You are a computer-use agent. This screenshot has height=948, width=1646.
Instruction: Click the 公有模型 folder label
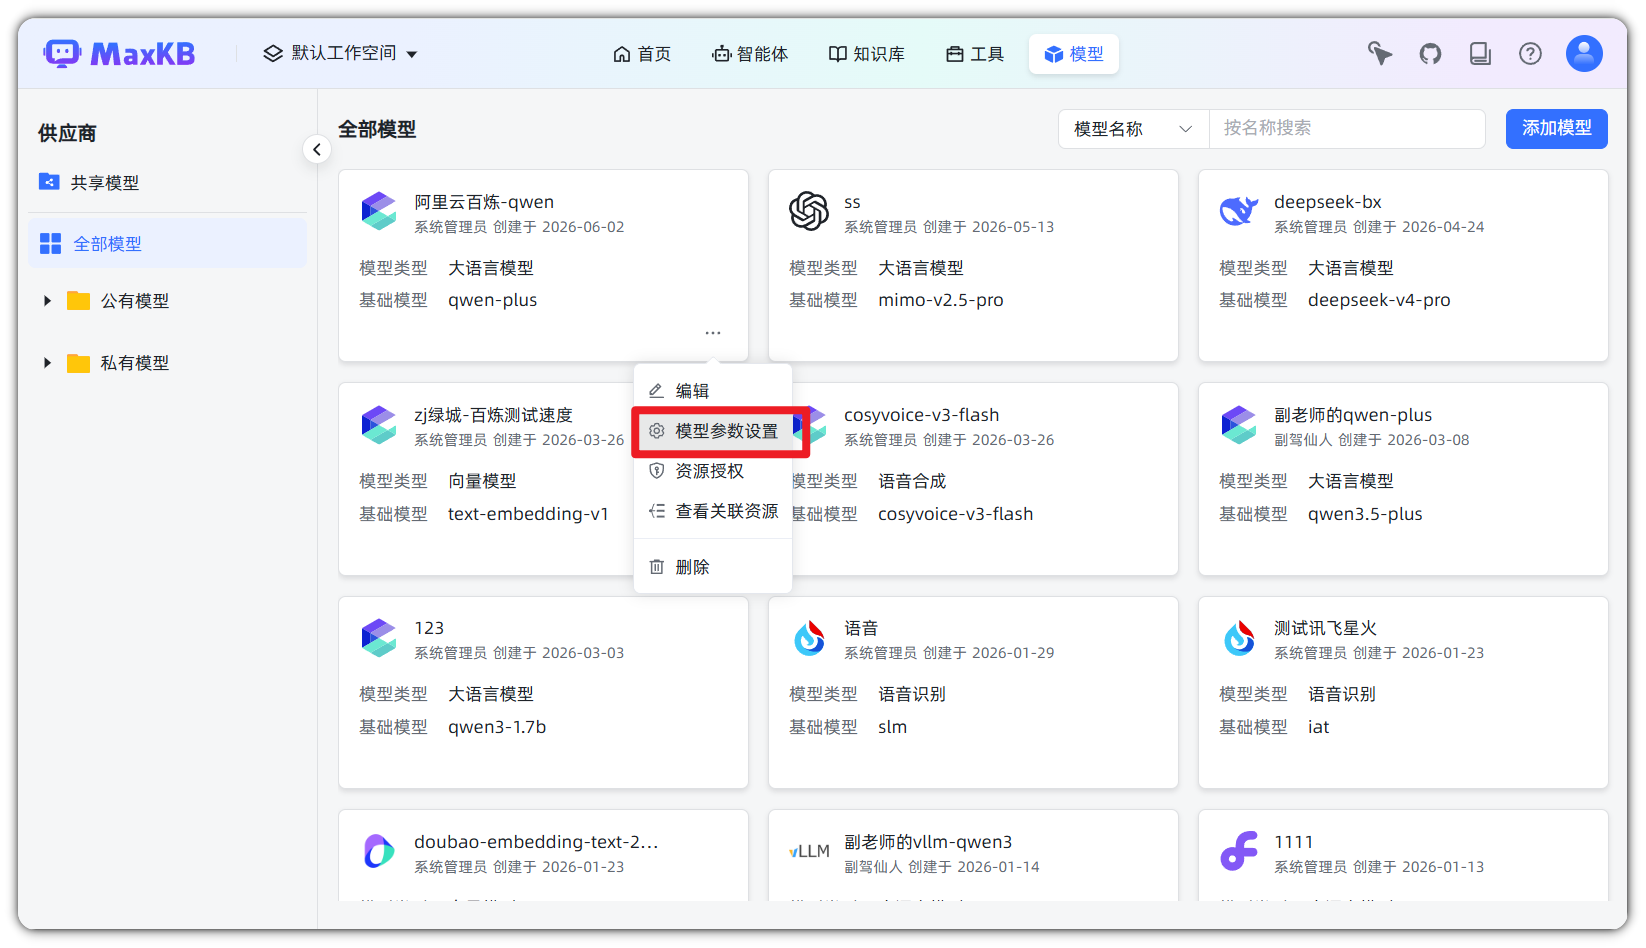pyautogui.click(x=135, y=301)
